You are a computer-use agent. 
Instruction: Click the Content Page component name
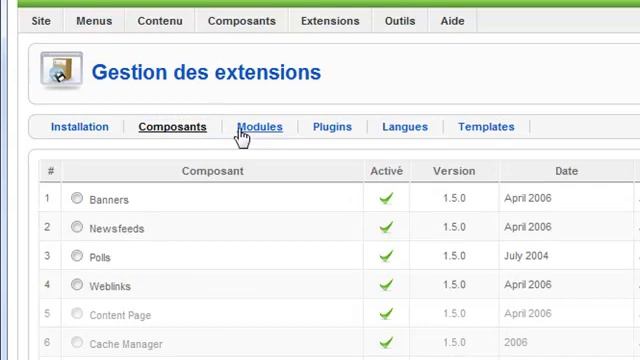click(x=120, y=316)
